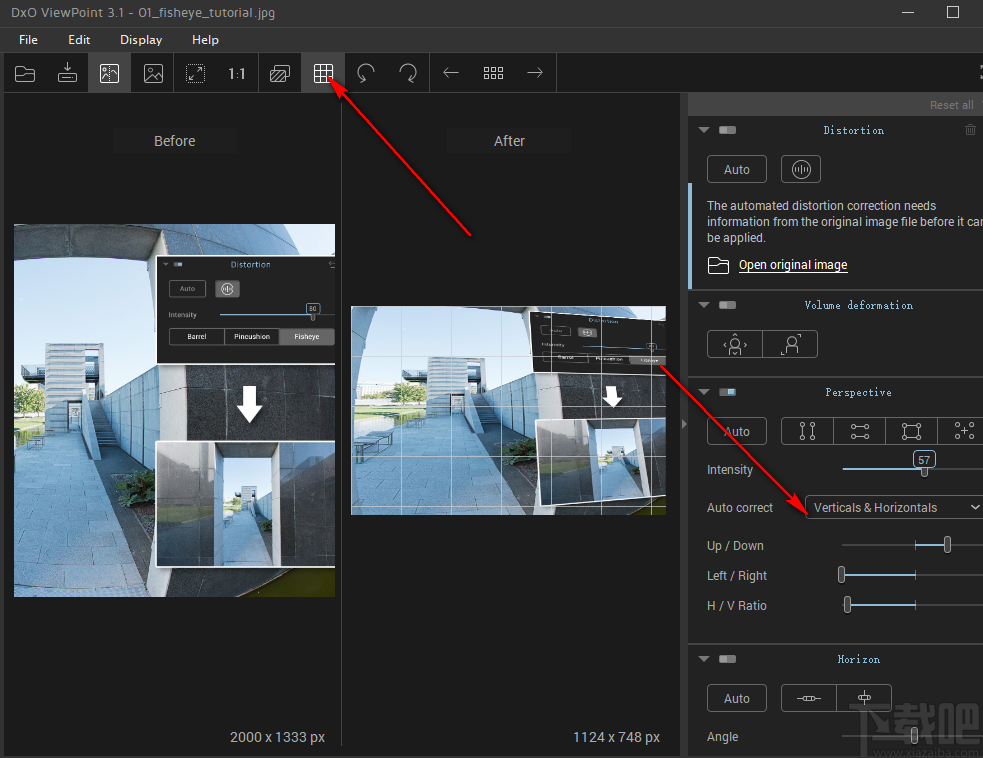Switch to single image view icon

point(153,73)
